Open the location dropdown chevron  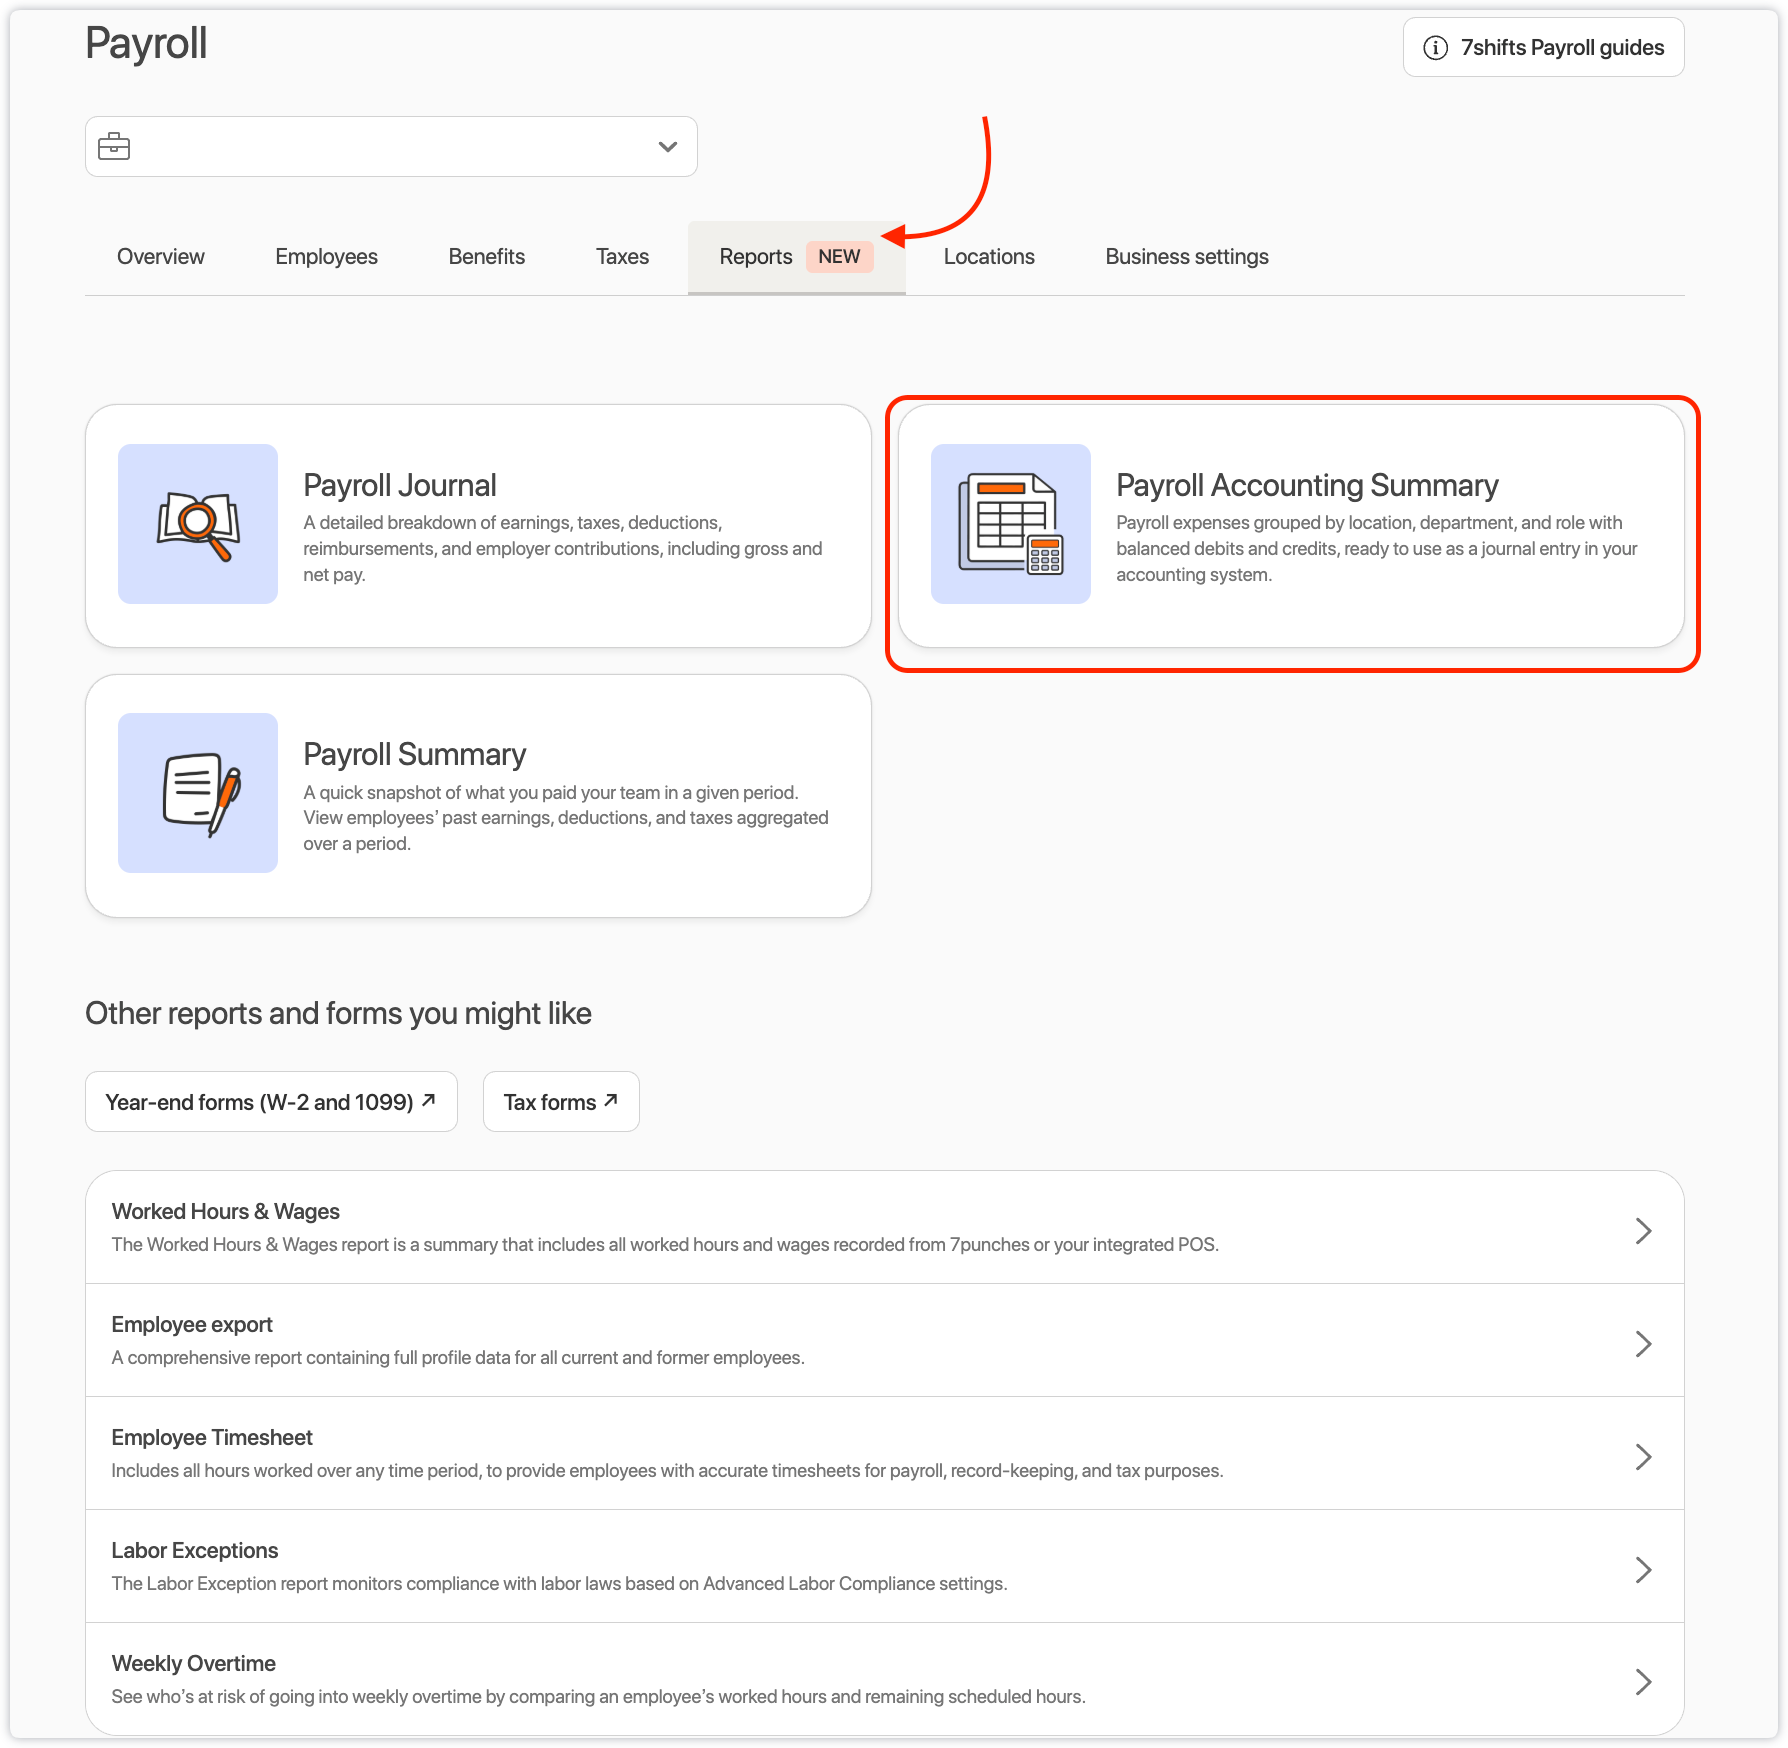click(668, 147)
